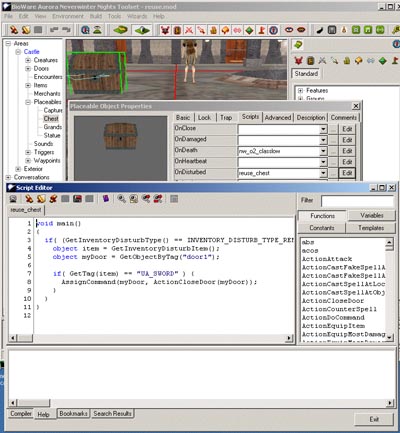Click right arrow of code horizontal scrollbar
This screenshot has height=433, width=400.
tap(289, 338)
